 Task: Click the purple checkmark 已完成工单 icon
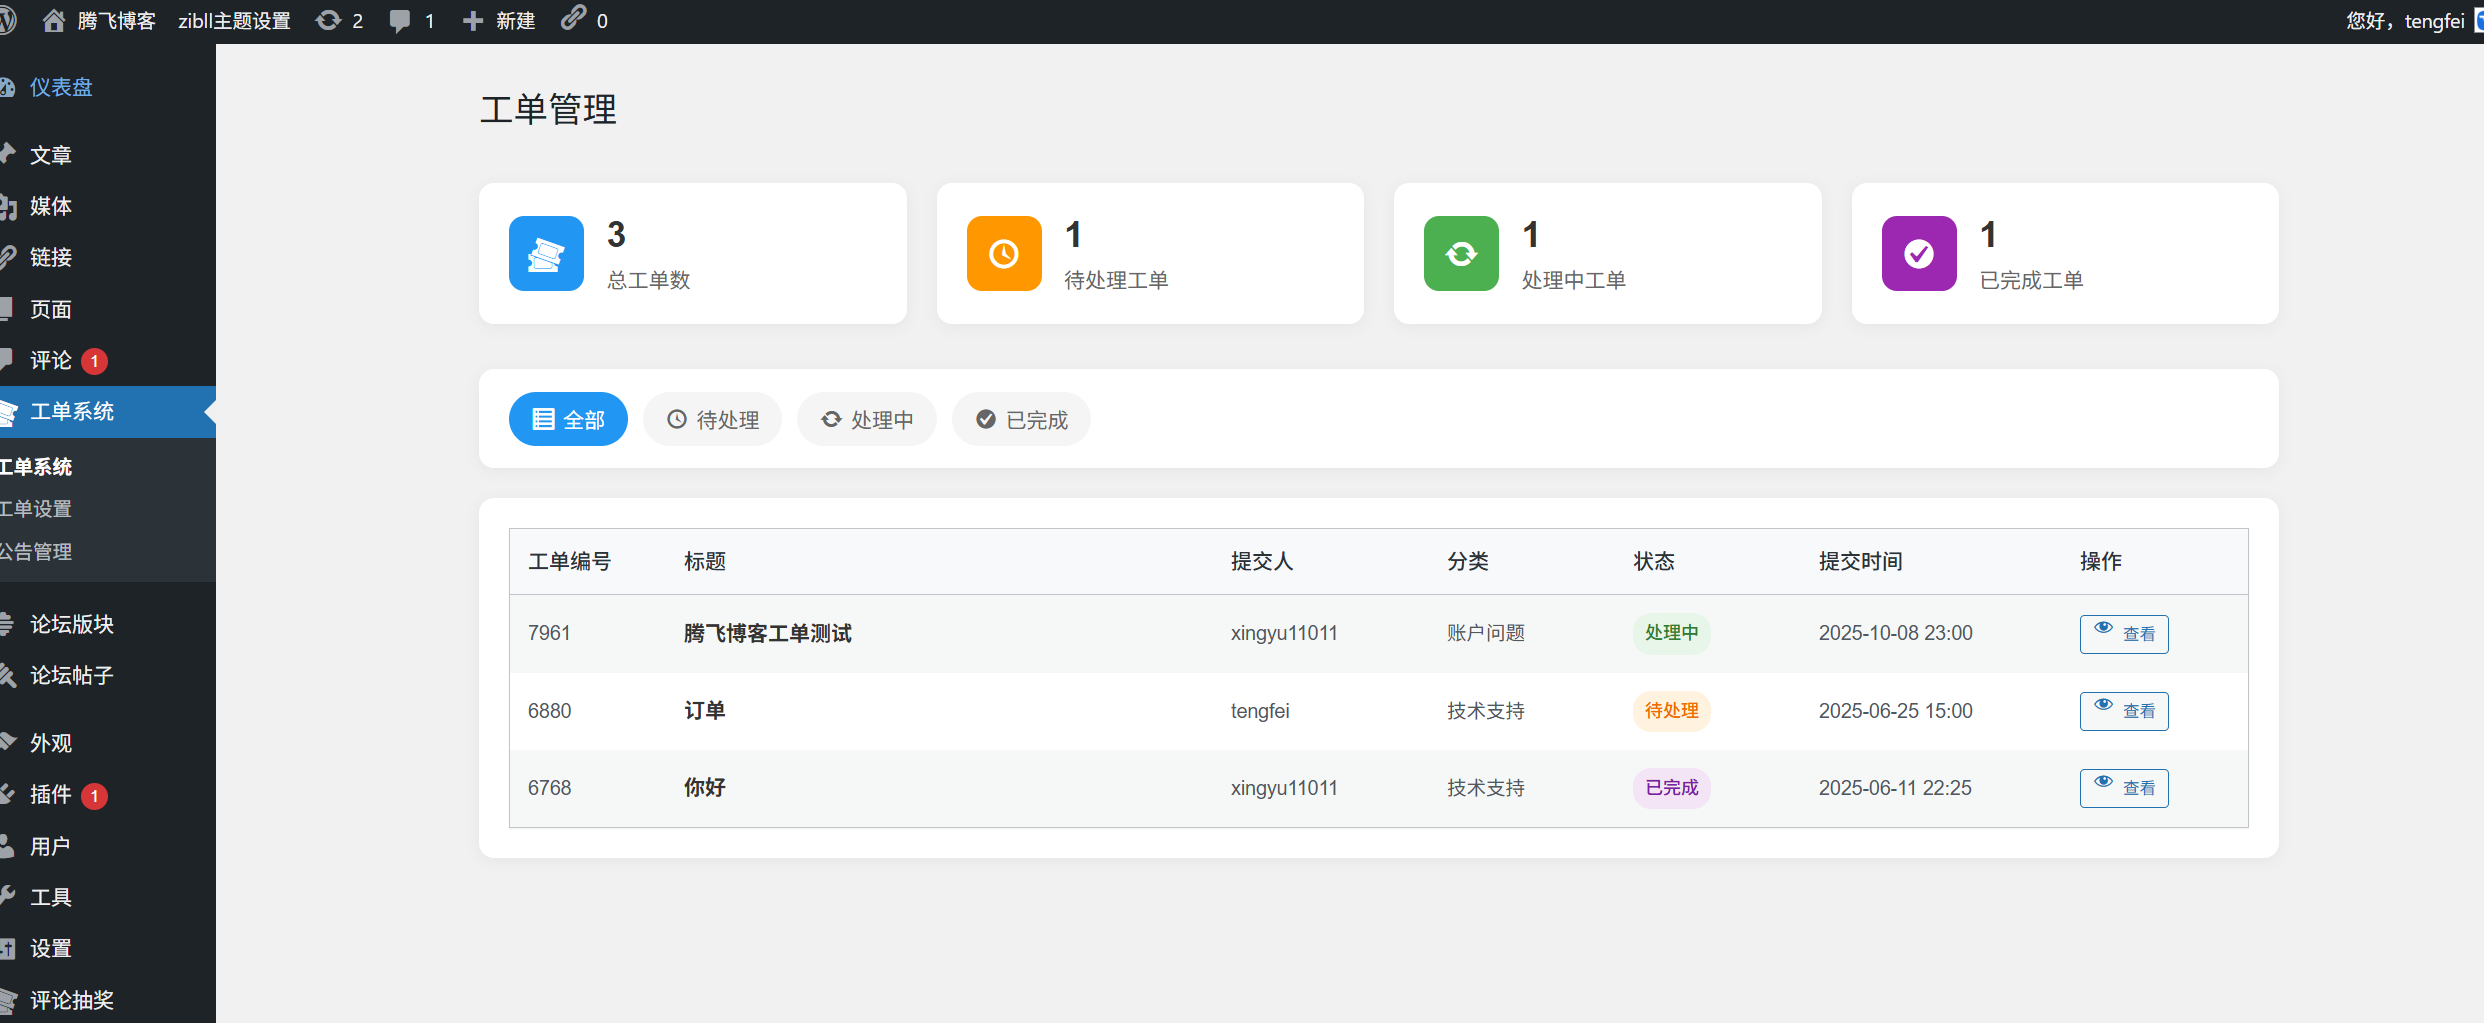[1919, 253]
